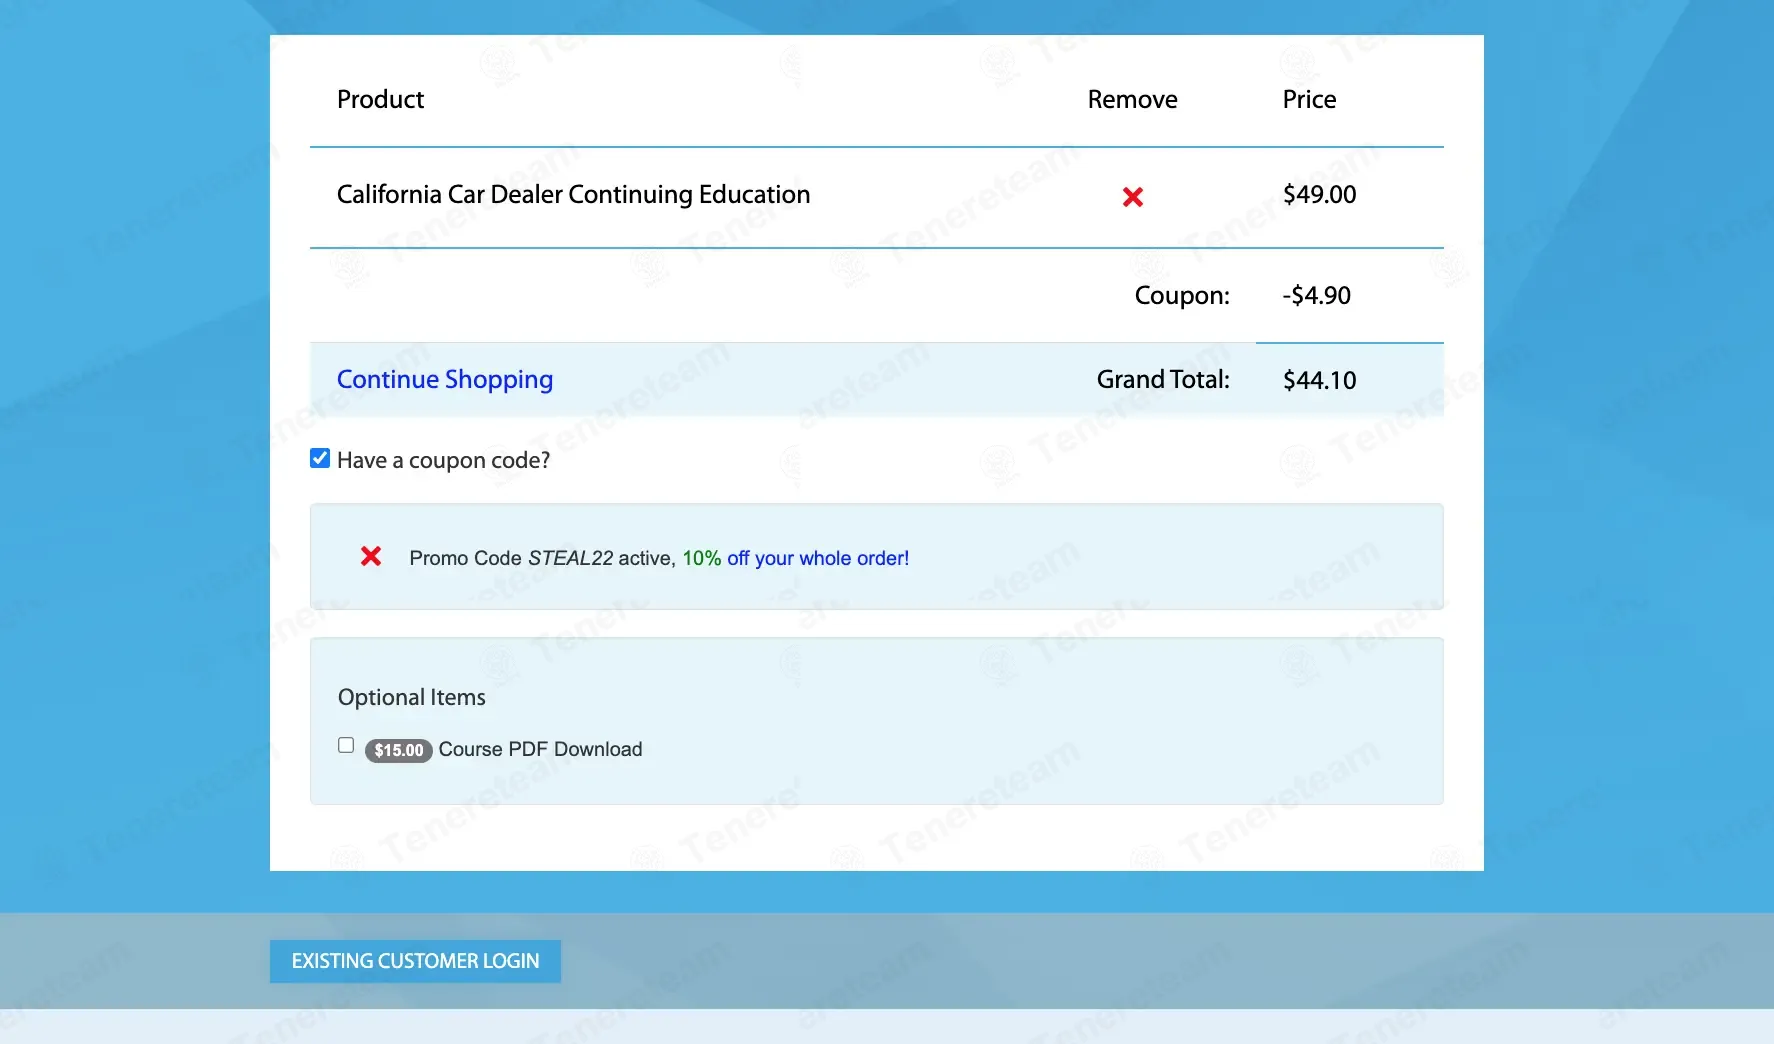1774x1044 pixels.
Task: Uncheck the 'Have a coupon code?' checkbox
Action: pyautogui.click(x=320, y=458)
